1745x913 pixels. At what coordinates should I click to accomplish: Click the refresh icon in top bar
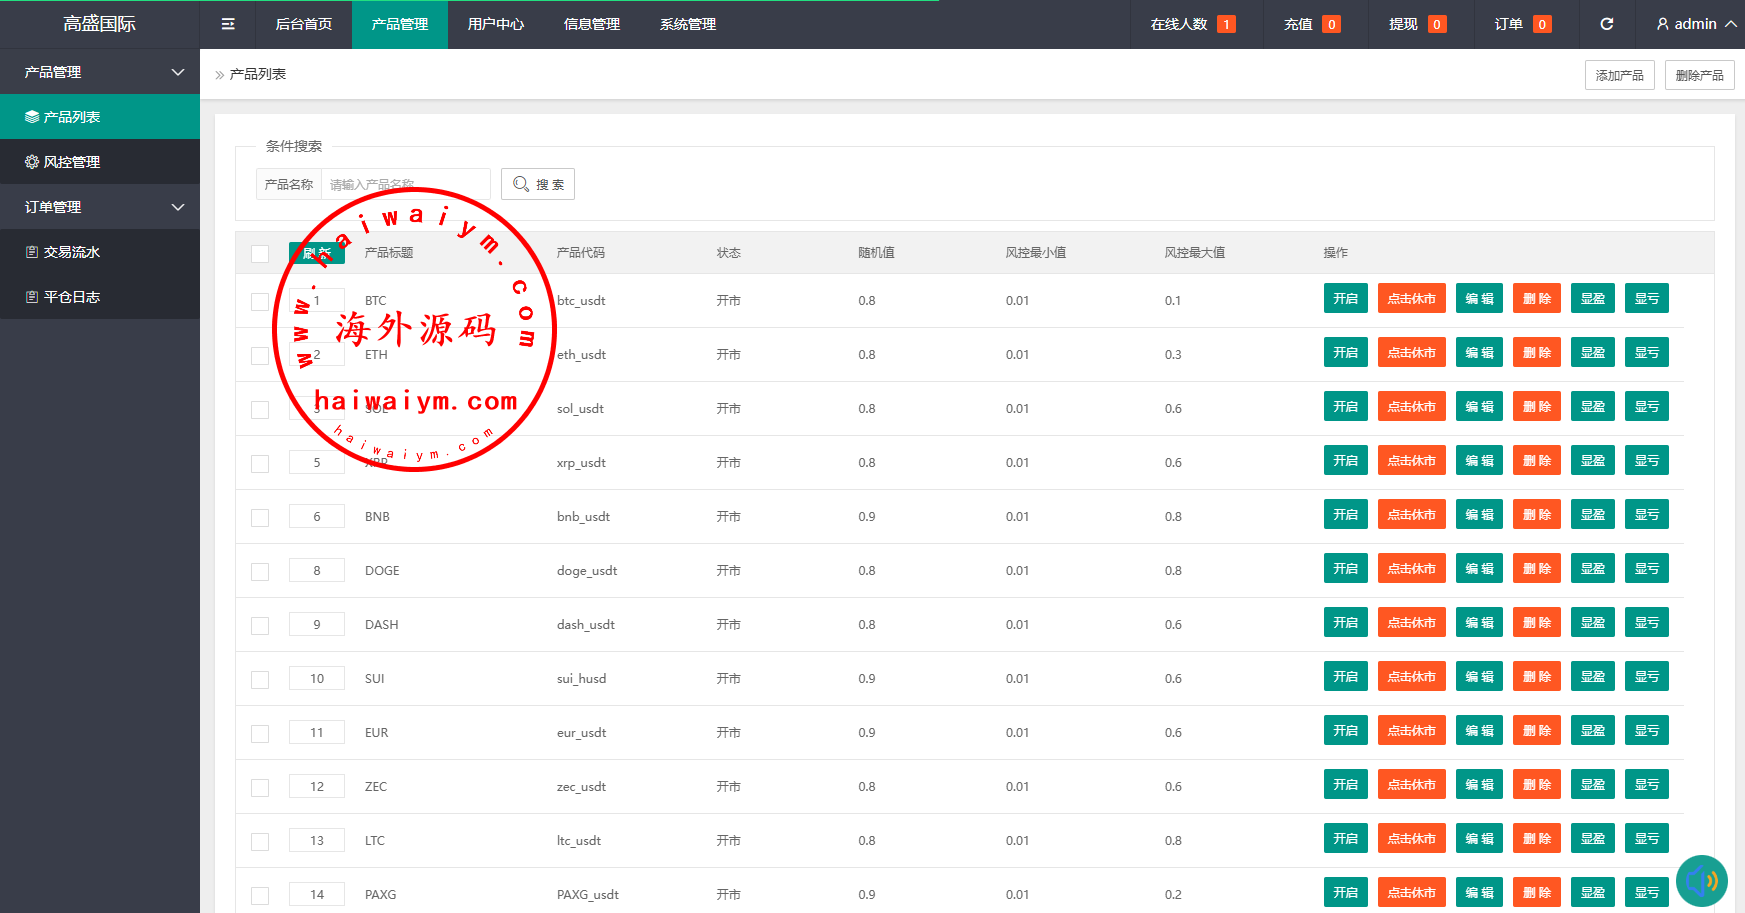[1606, 24]
